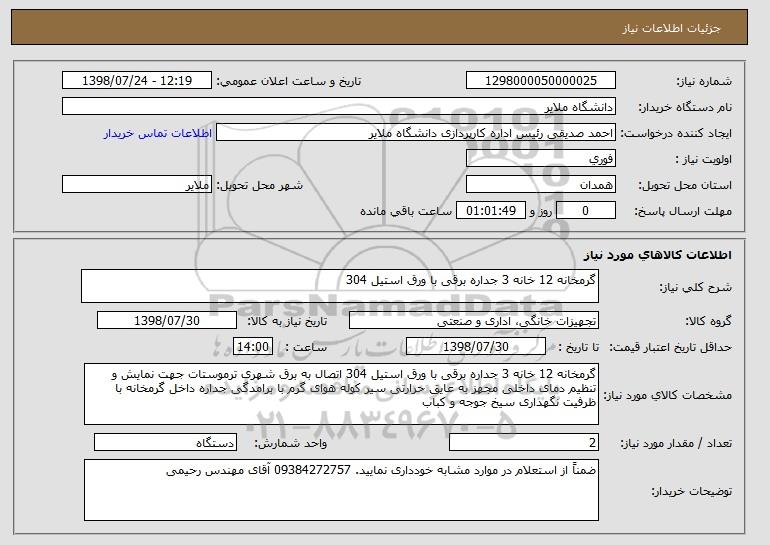Open the buyer contact information link

tap(158, 133)
